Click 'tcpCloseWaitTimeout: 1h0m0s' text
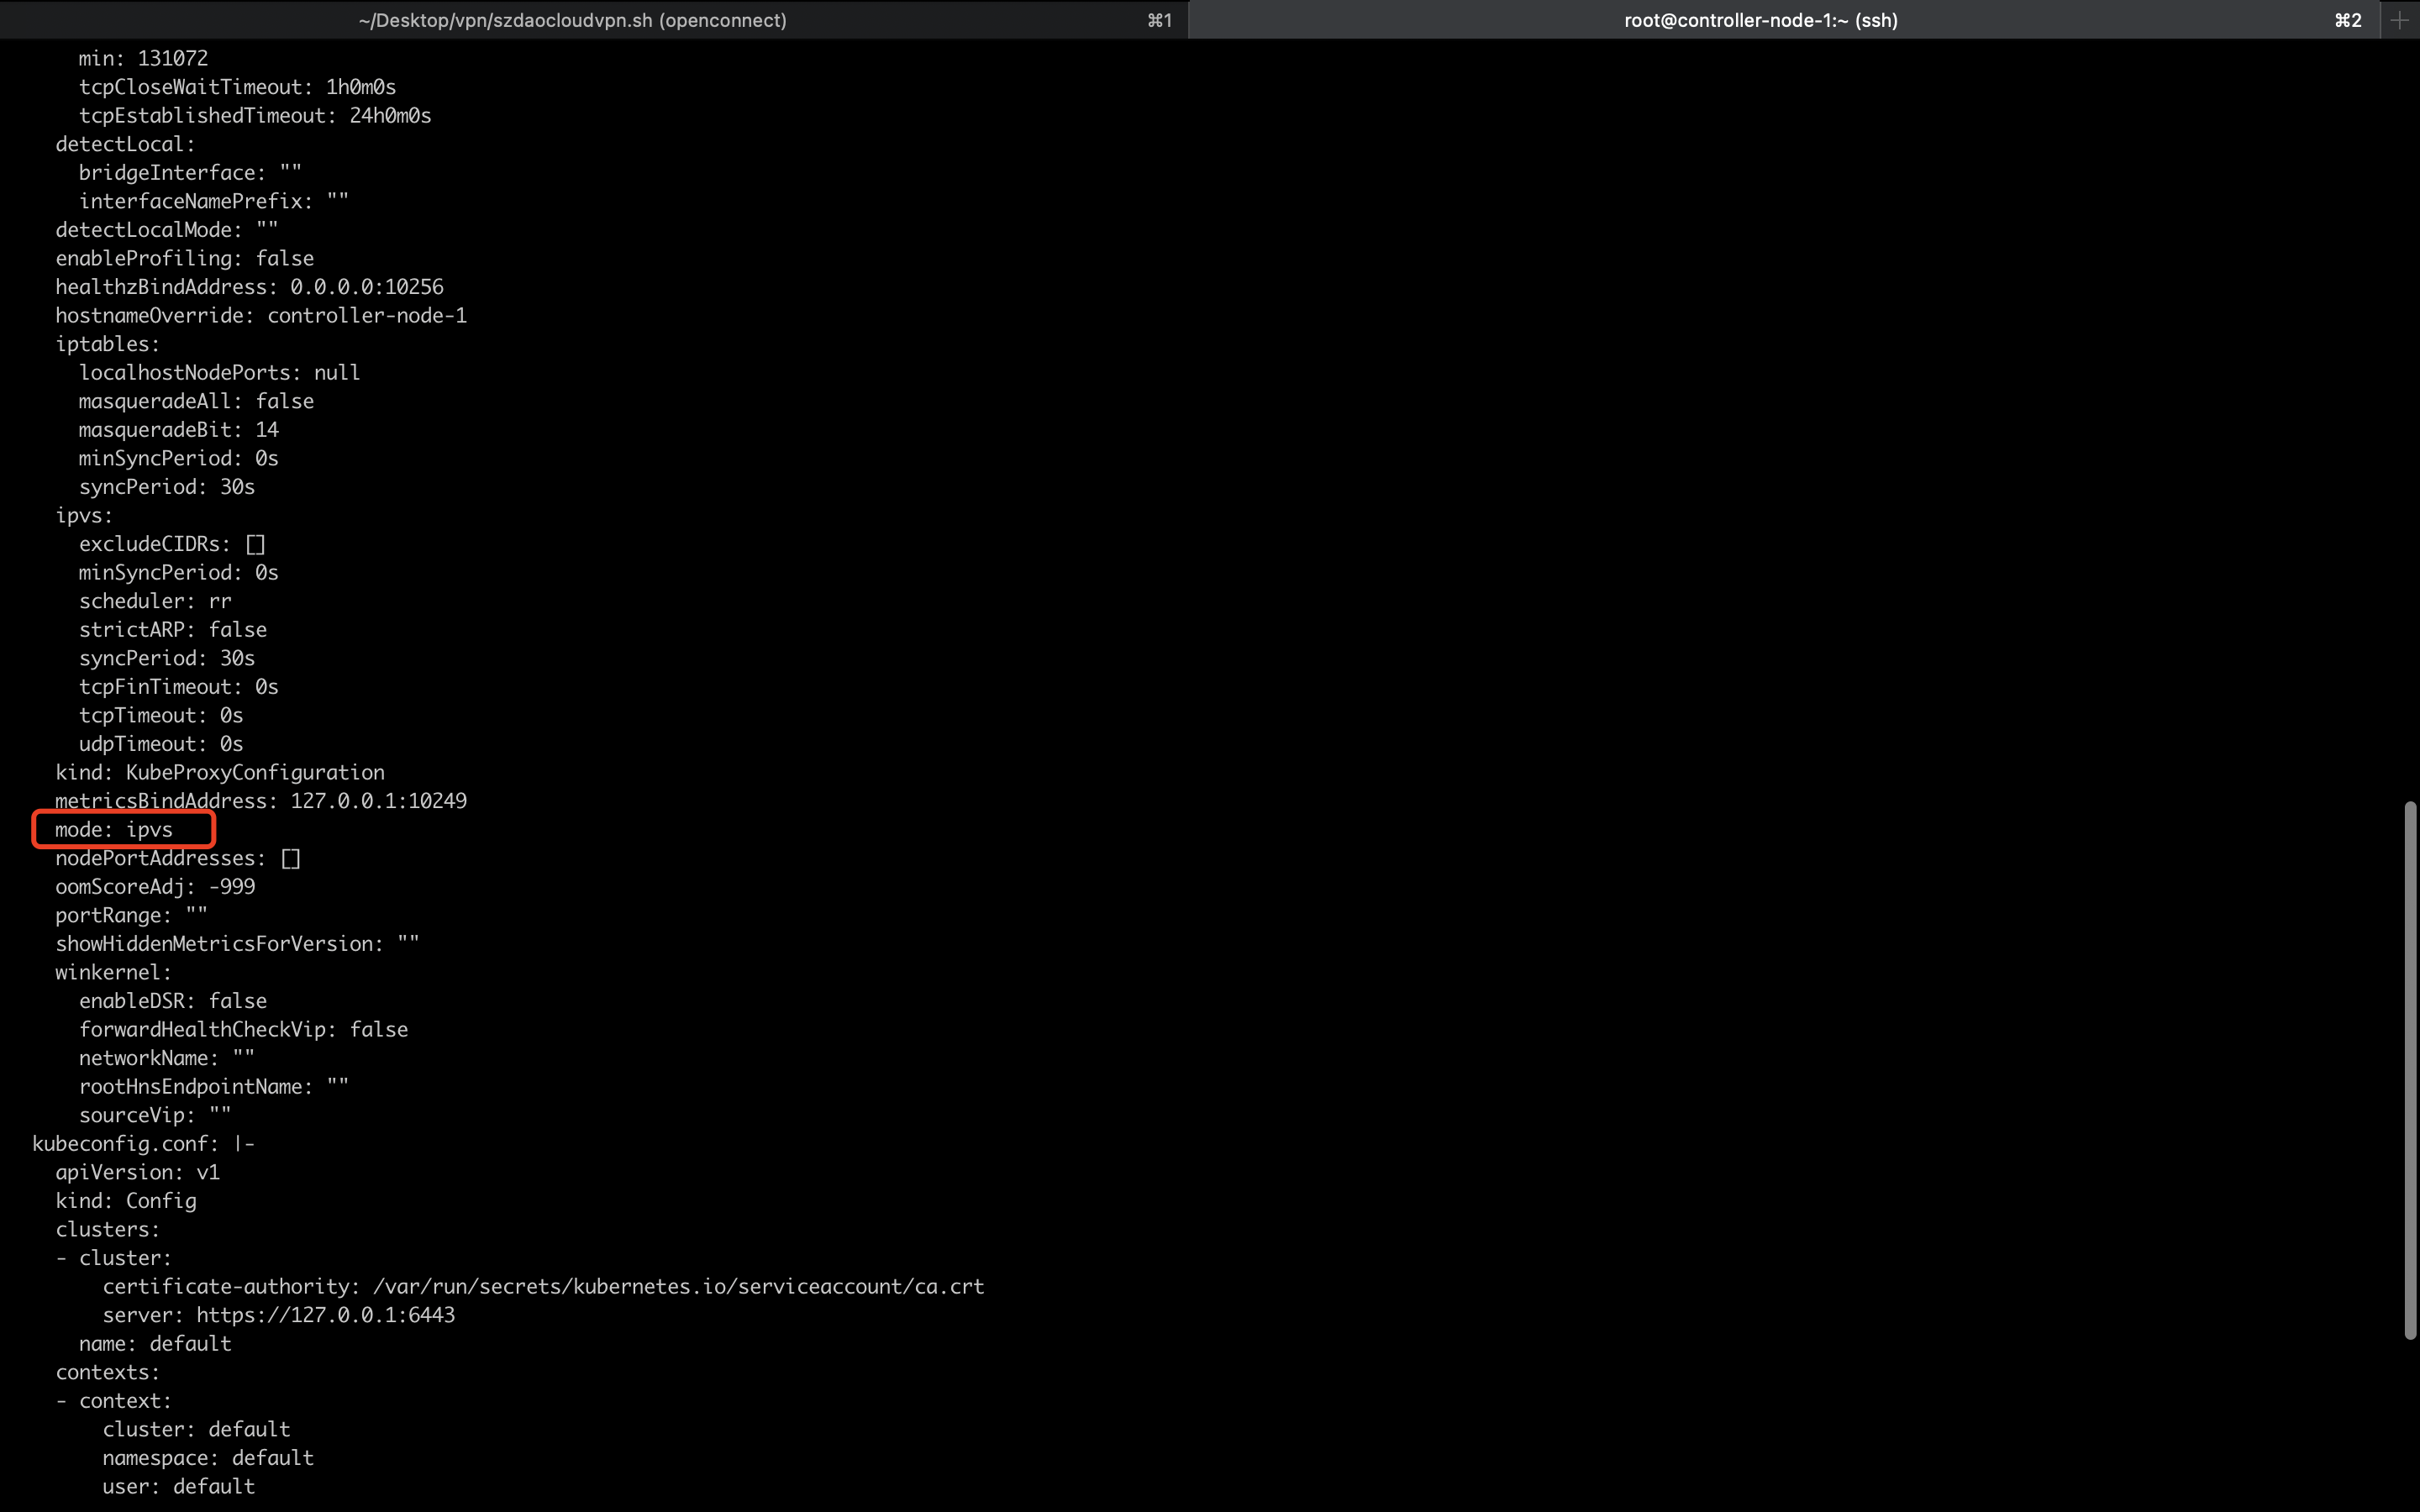Screen dimensions: 2420x1512 pos(238,87)
